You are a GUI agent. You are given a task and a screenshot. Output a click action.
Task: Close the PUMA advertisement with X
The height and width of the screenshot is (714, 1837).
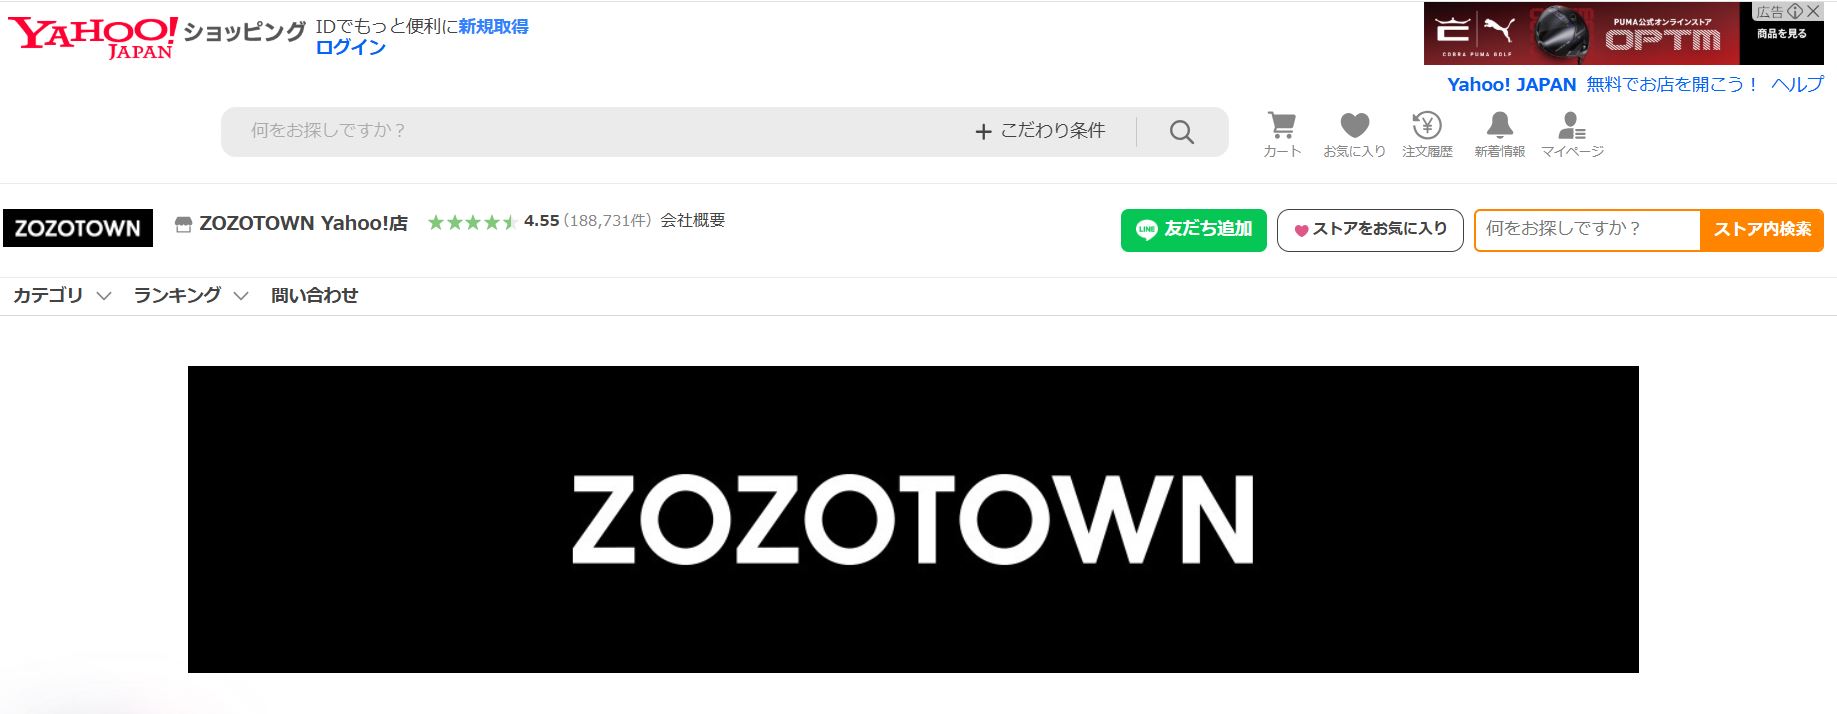pyautogui.click(x=1813, y=11)
